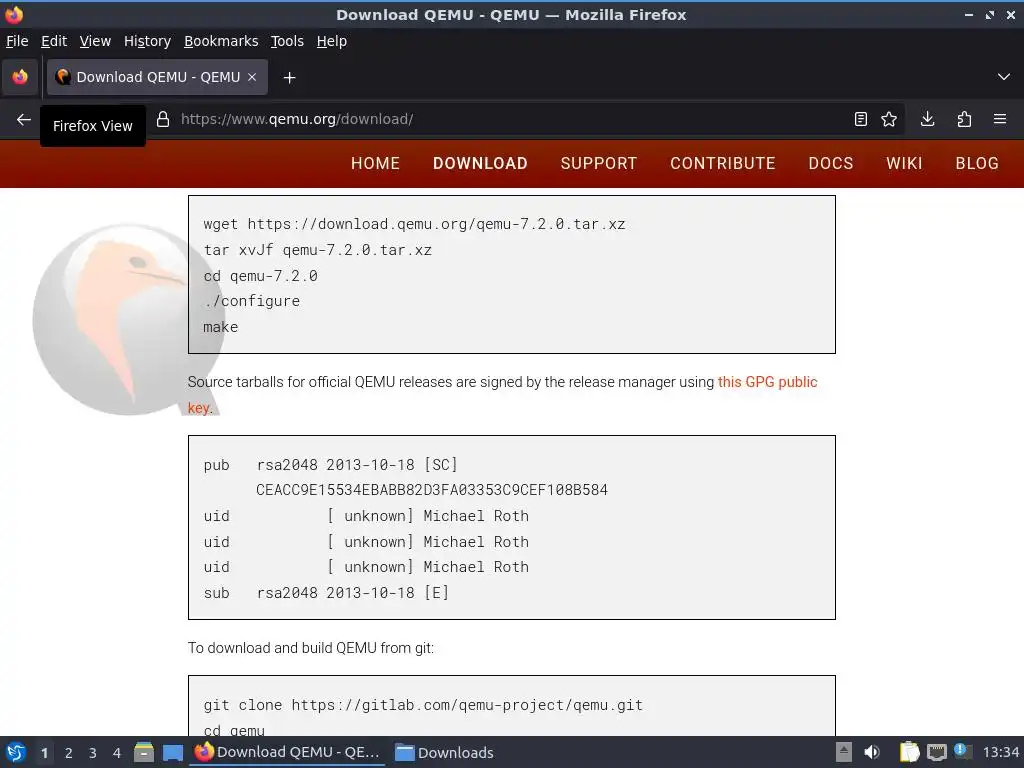Click the 'tar xvJf qemu-7.2.0.tar.xz' line

tap(317, 250)
